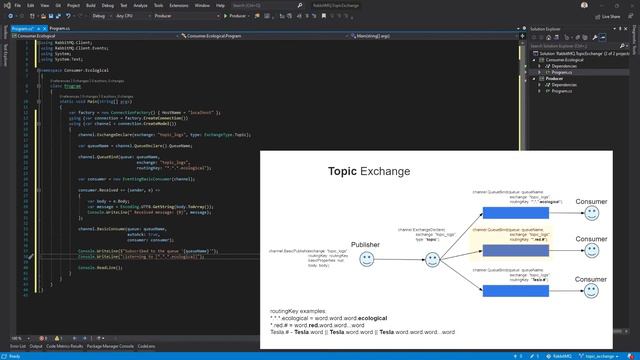Toggle Show All Files in Solution Explorer
640x360 pixels.
coord(585,38)
